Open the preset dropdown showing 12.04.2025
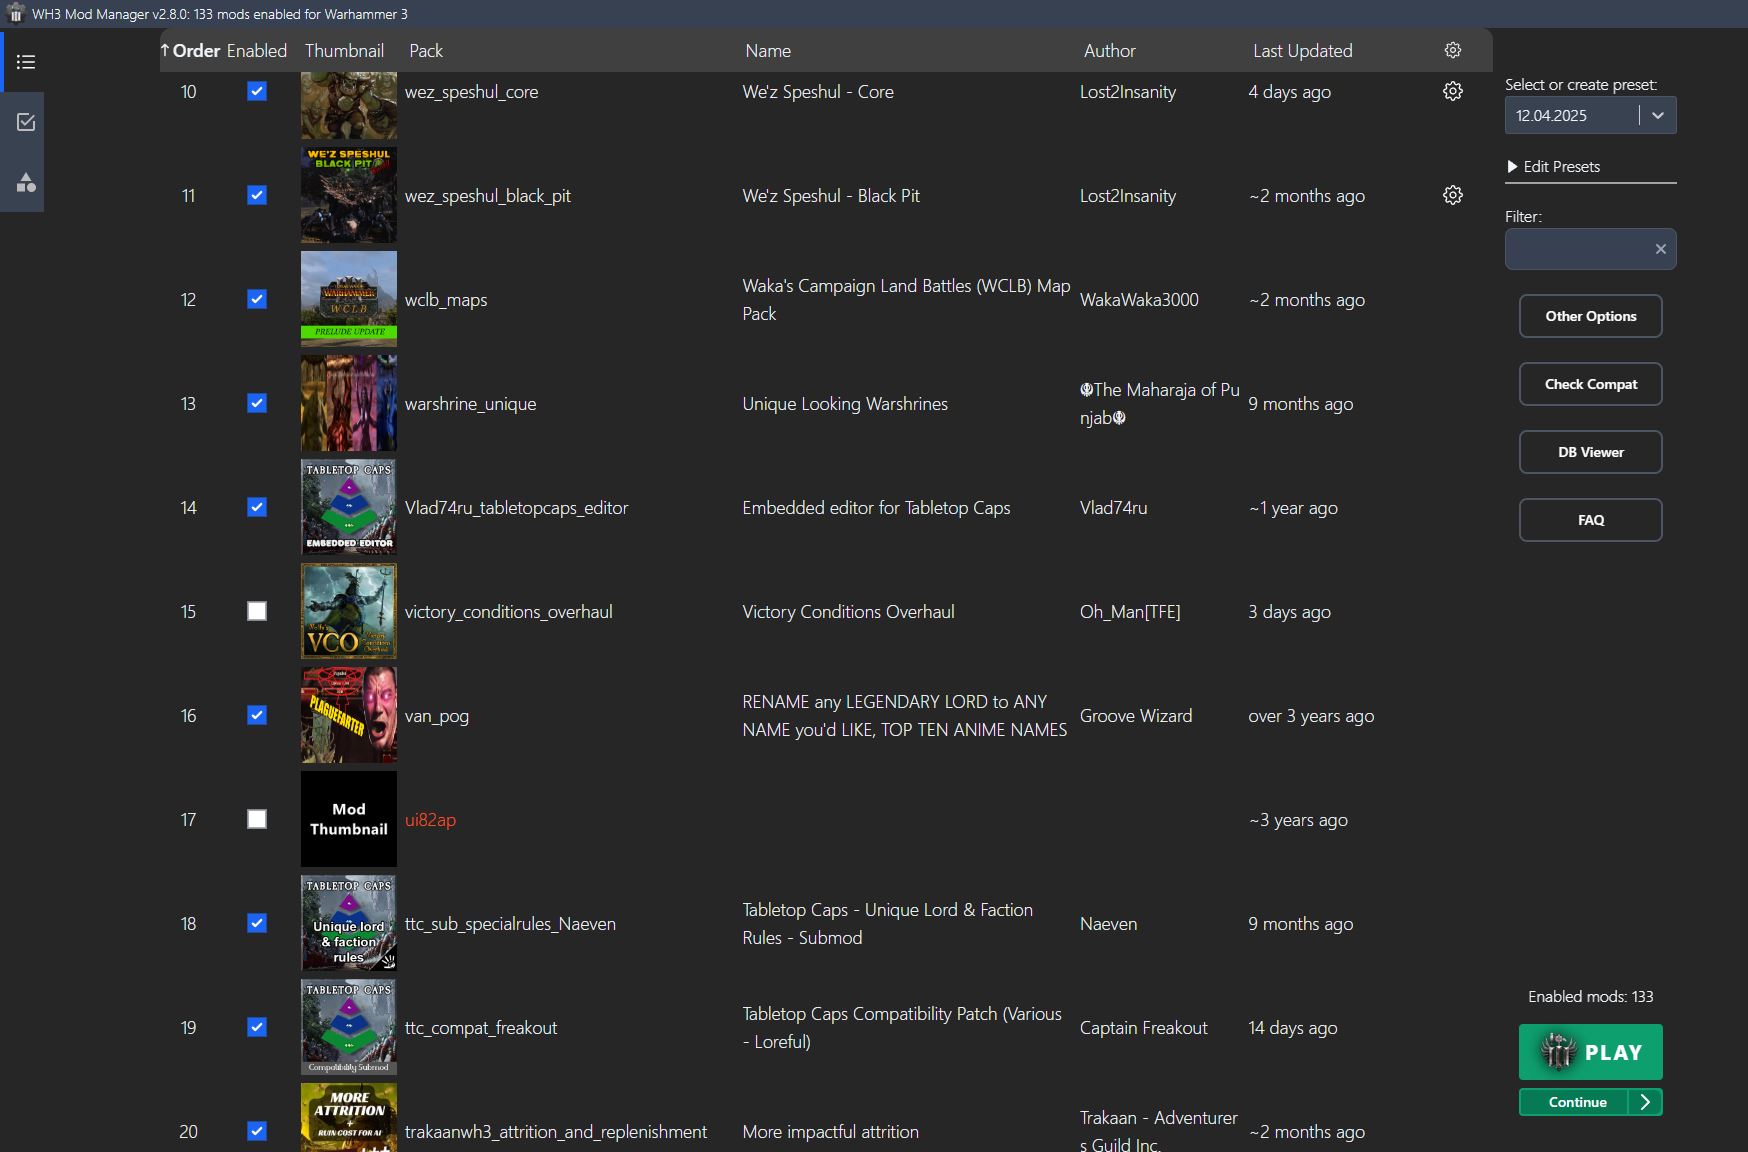 click(x=1590, y=115)
